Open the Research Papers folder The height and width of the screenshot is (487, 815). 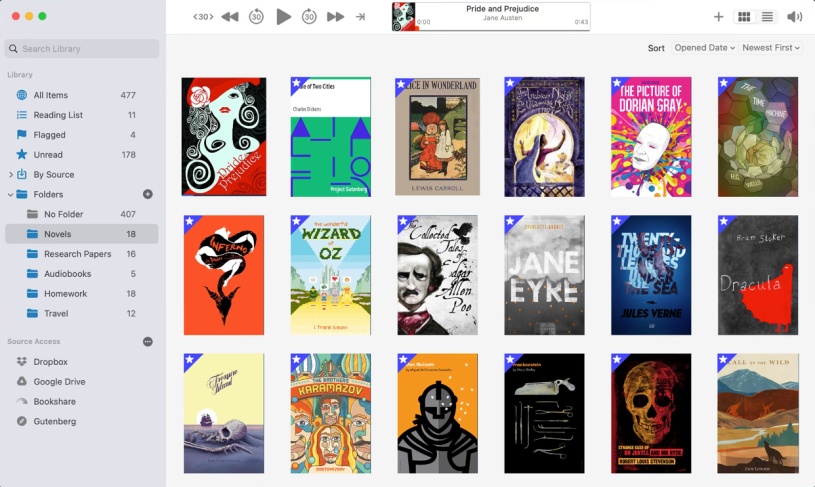[82, 254]
